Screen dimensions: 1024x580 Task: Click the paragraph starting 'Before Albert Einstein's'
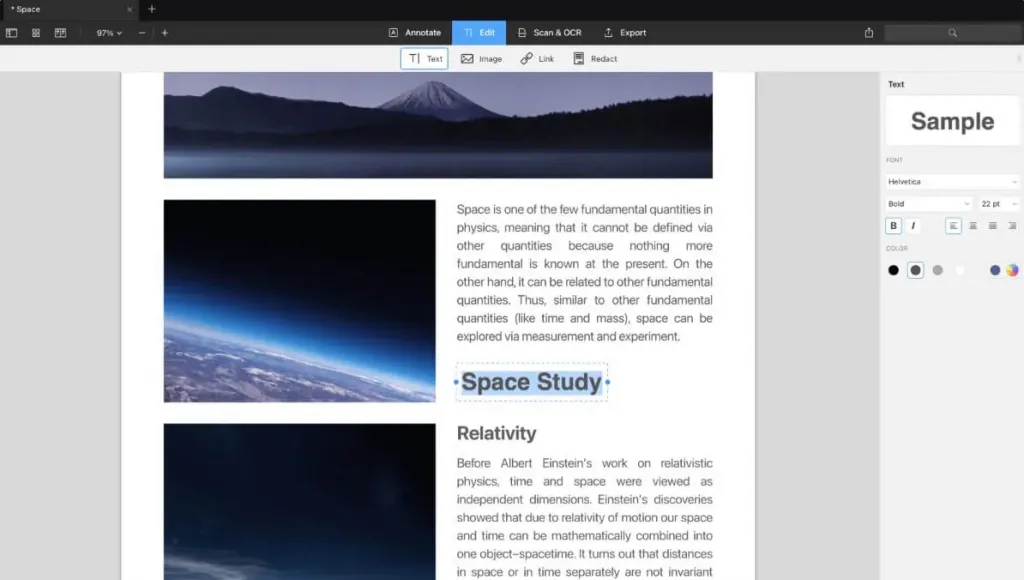coord(584,517)
